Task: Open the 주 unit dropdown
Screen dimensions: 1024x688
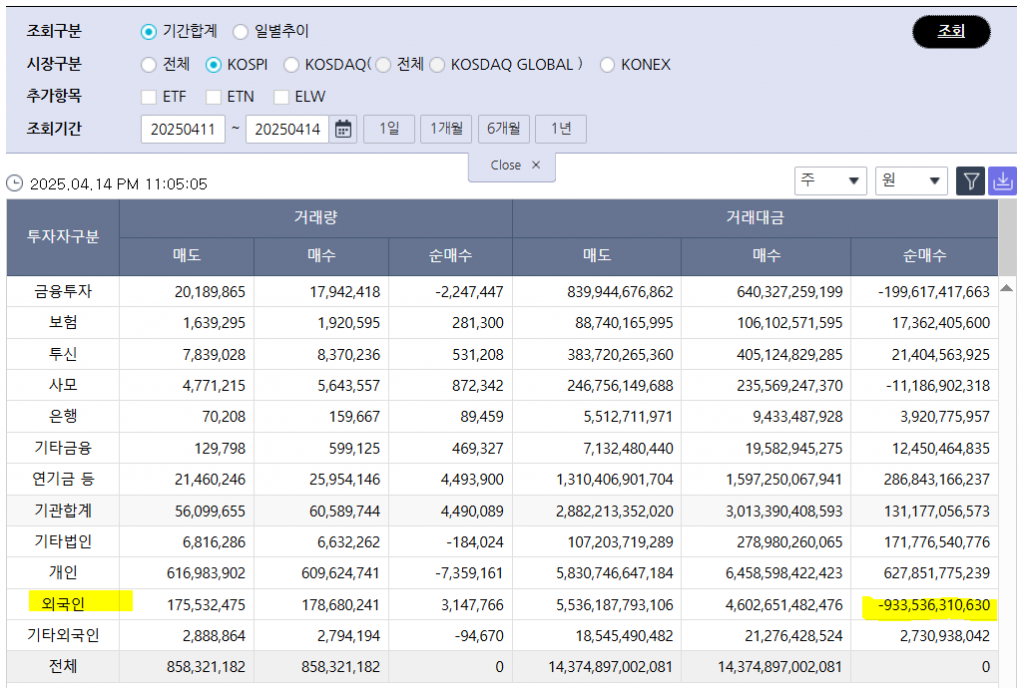Action: click(x=830, y=181)
